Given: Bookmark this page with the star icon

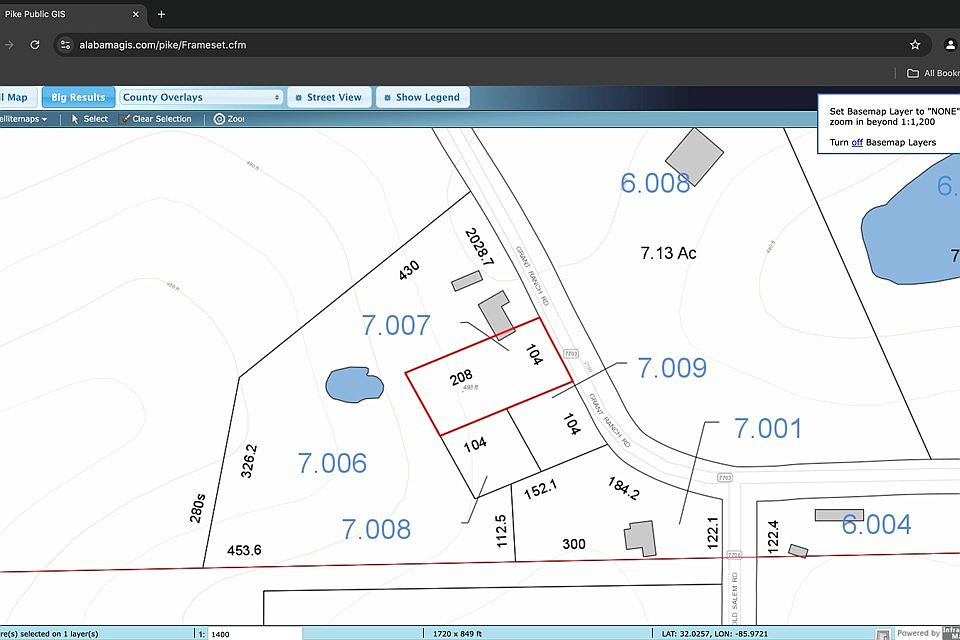Looking at the screenshot, I should pos(914,45).
